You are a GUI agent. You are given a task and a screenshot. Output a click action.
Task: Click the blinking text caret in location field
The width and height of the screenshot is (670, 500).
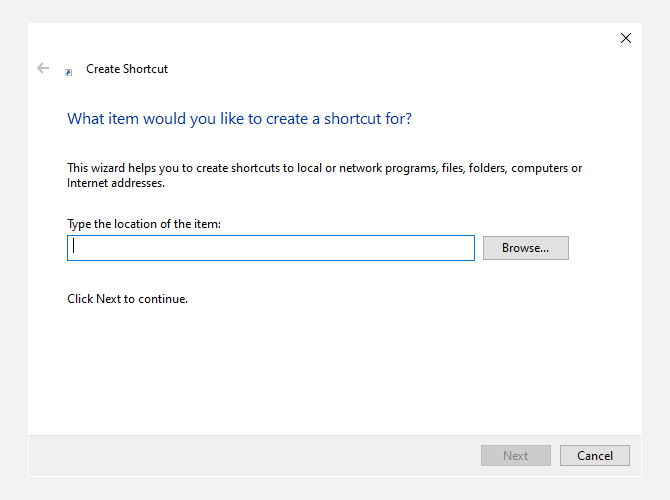point(74,248)
